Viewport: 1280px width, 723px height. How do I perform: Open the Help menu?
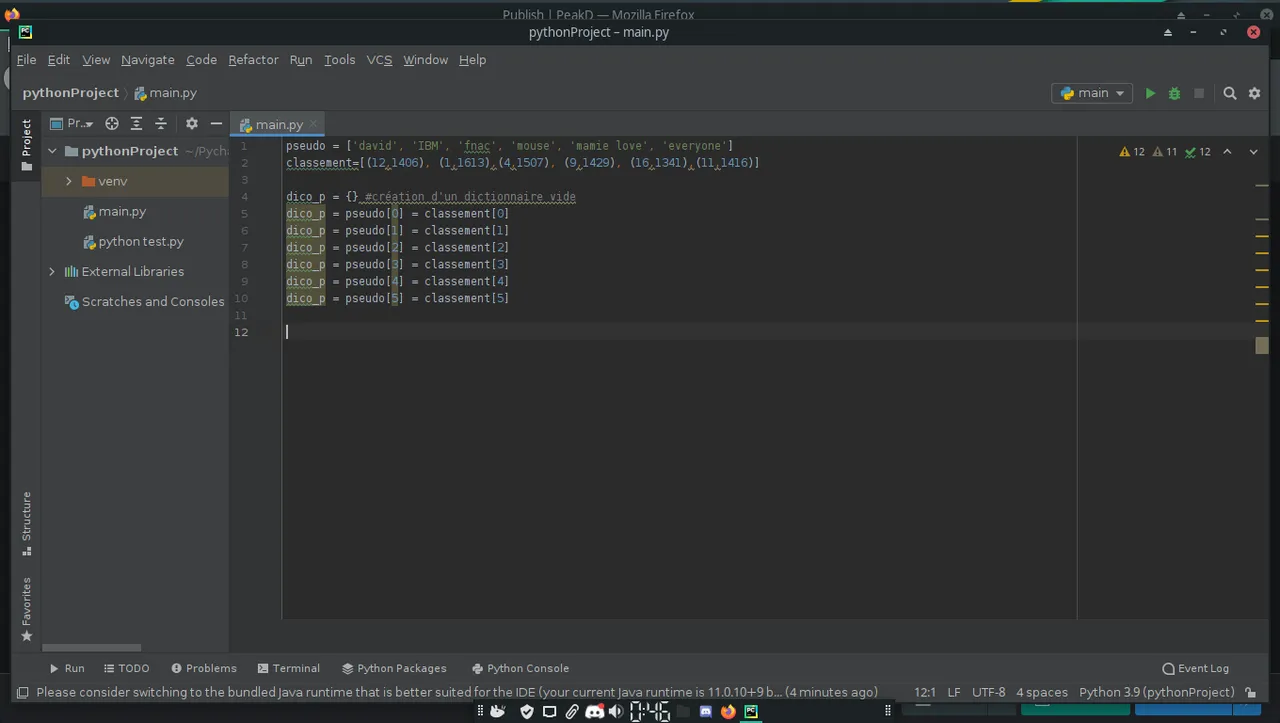pyautogui.click(x=472, y=60)
